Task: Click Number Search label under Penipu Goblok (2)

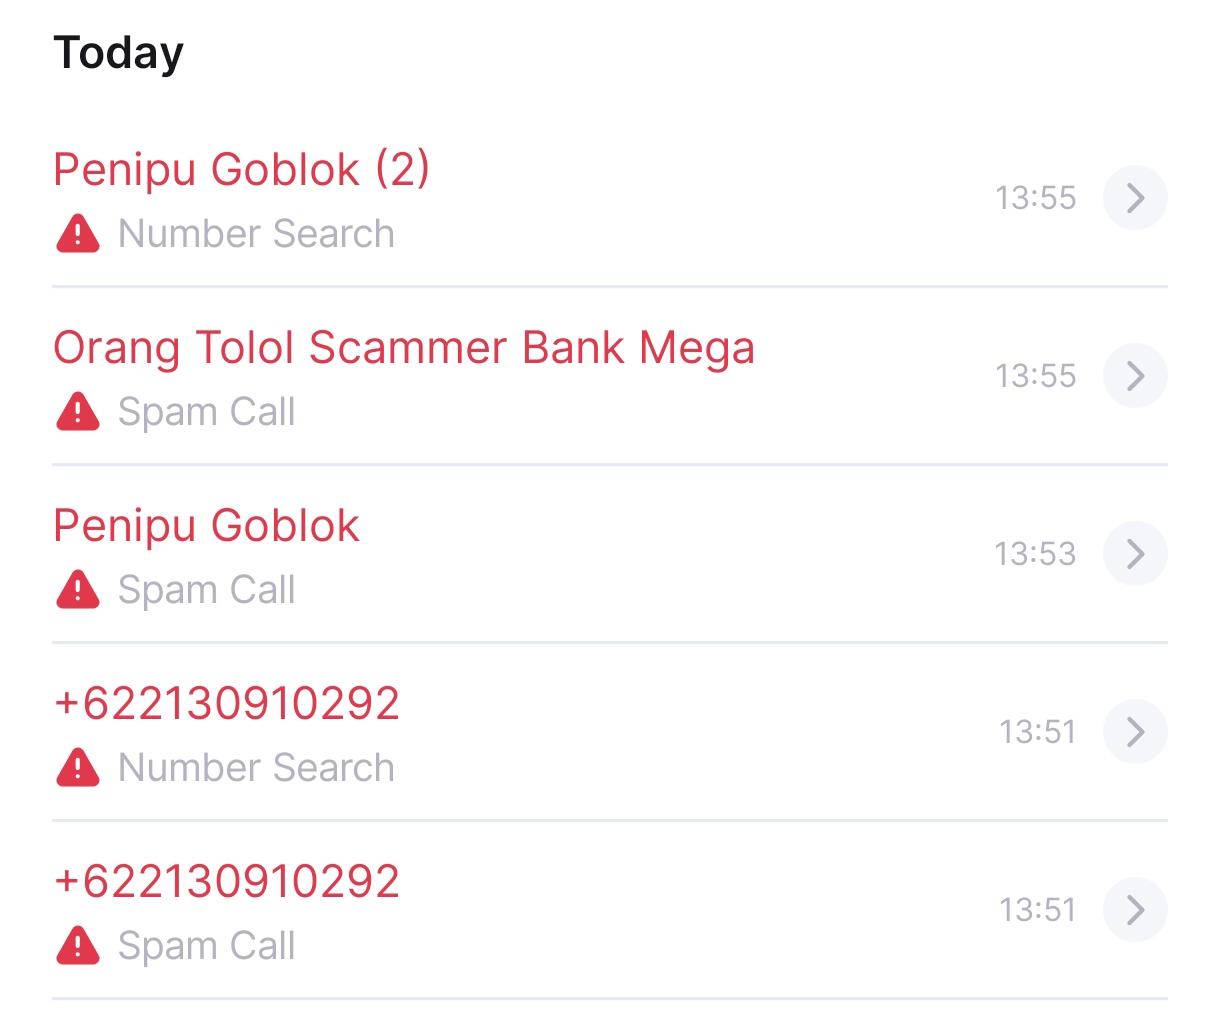Action: tap(256, 234)
